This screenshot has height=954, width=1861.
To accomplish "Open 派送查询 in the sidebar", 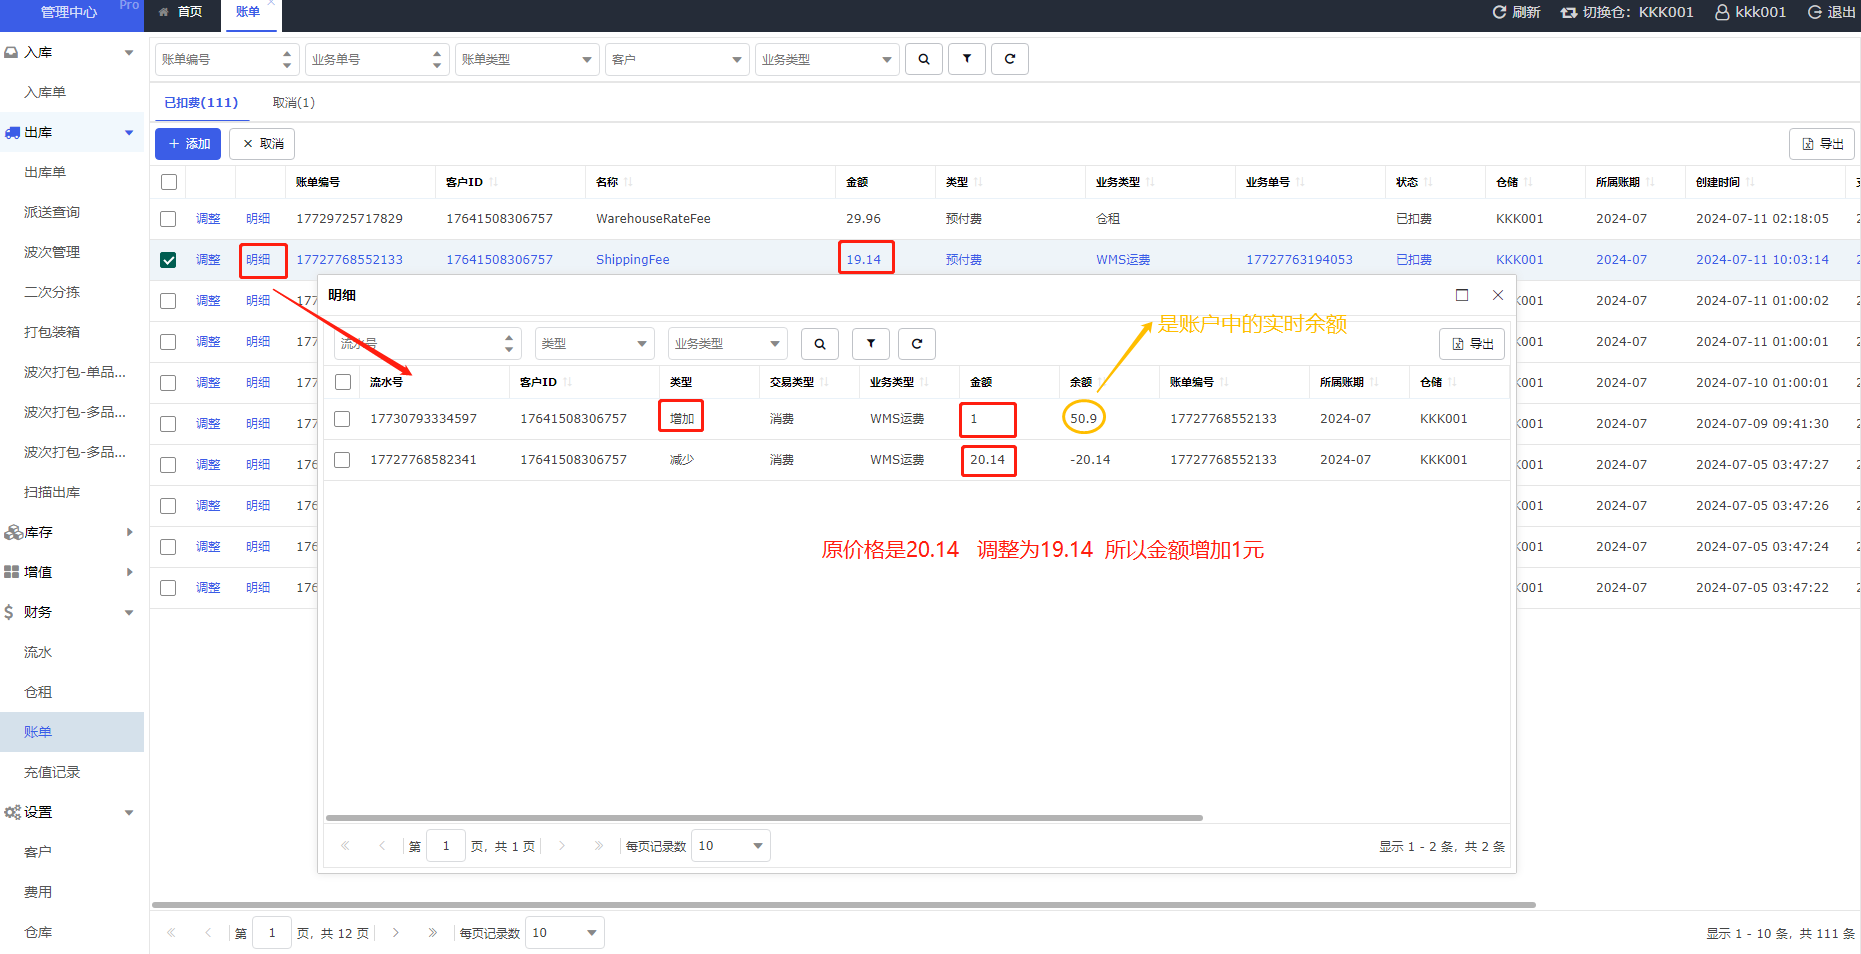I will pos(52,212).
